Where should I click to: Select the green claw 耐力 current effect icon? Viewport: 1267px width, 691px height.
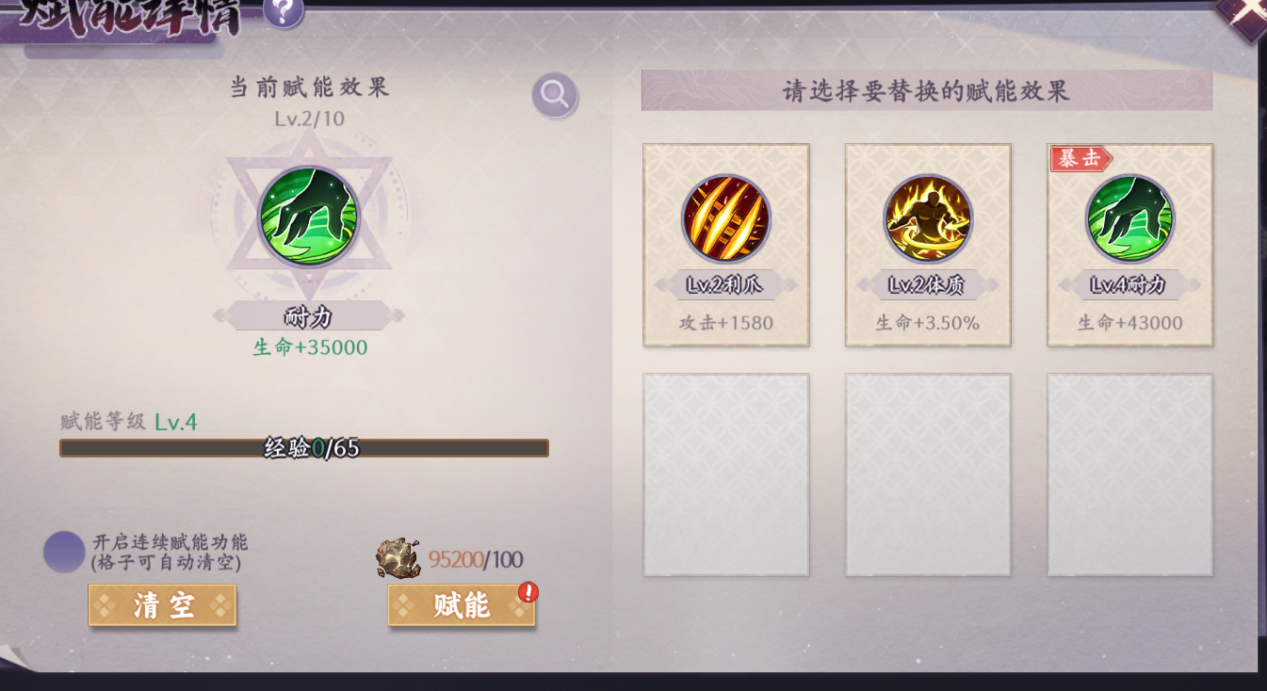click(308, 217)
